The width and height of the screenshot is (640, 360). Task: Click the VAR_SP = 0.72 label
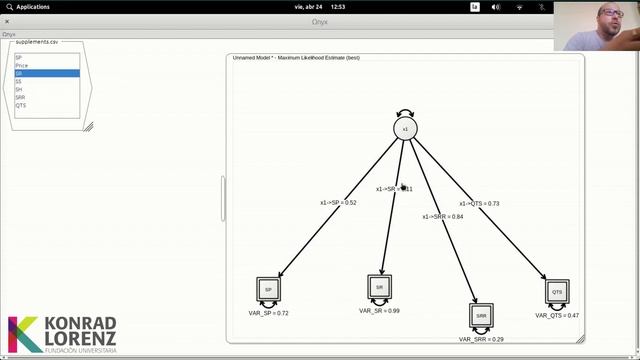click(268, 313)
